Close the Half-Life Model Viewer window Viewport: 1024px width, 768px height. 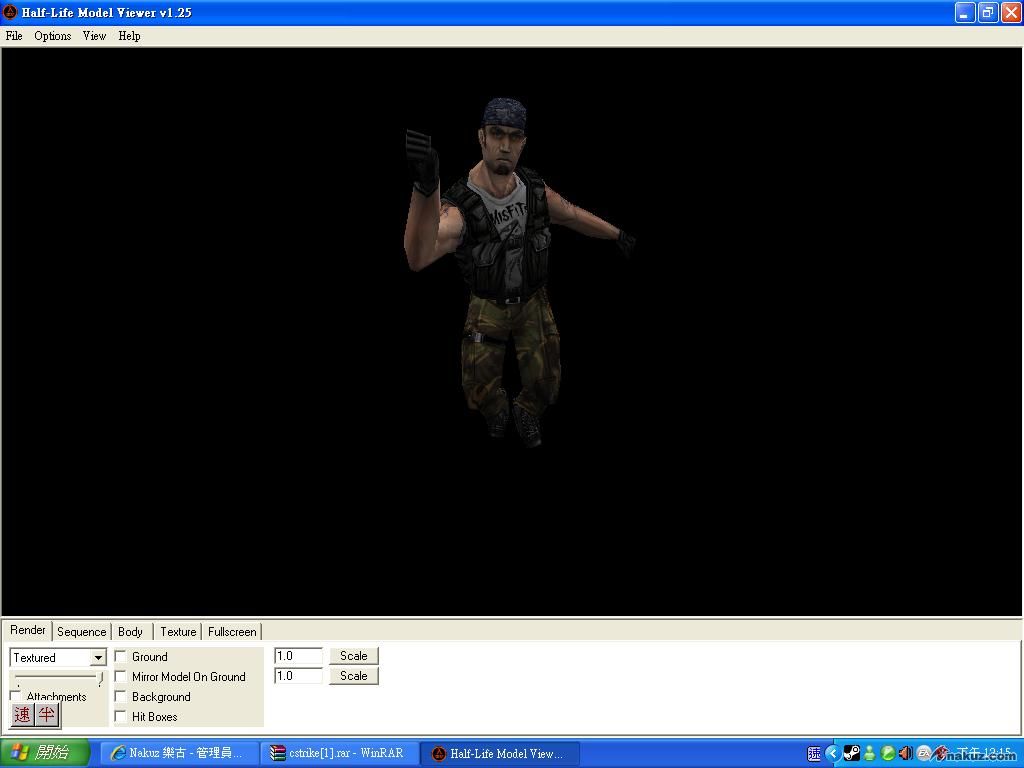1011,12
